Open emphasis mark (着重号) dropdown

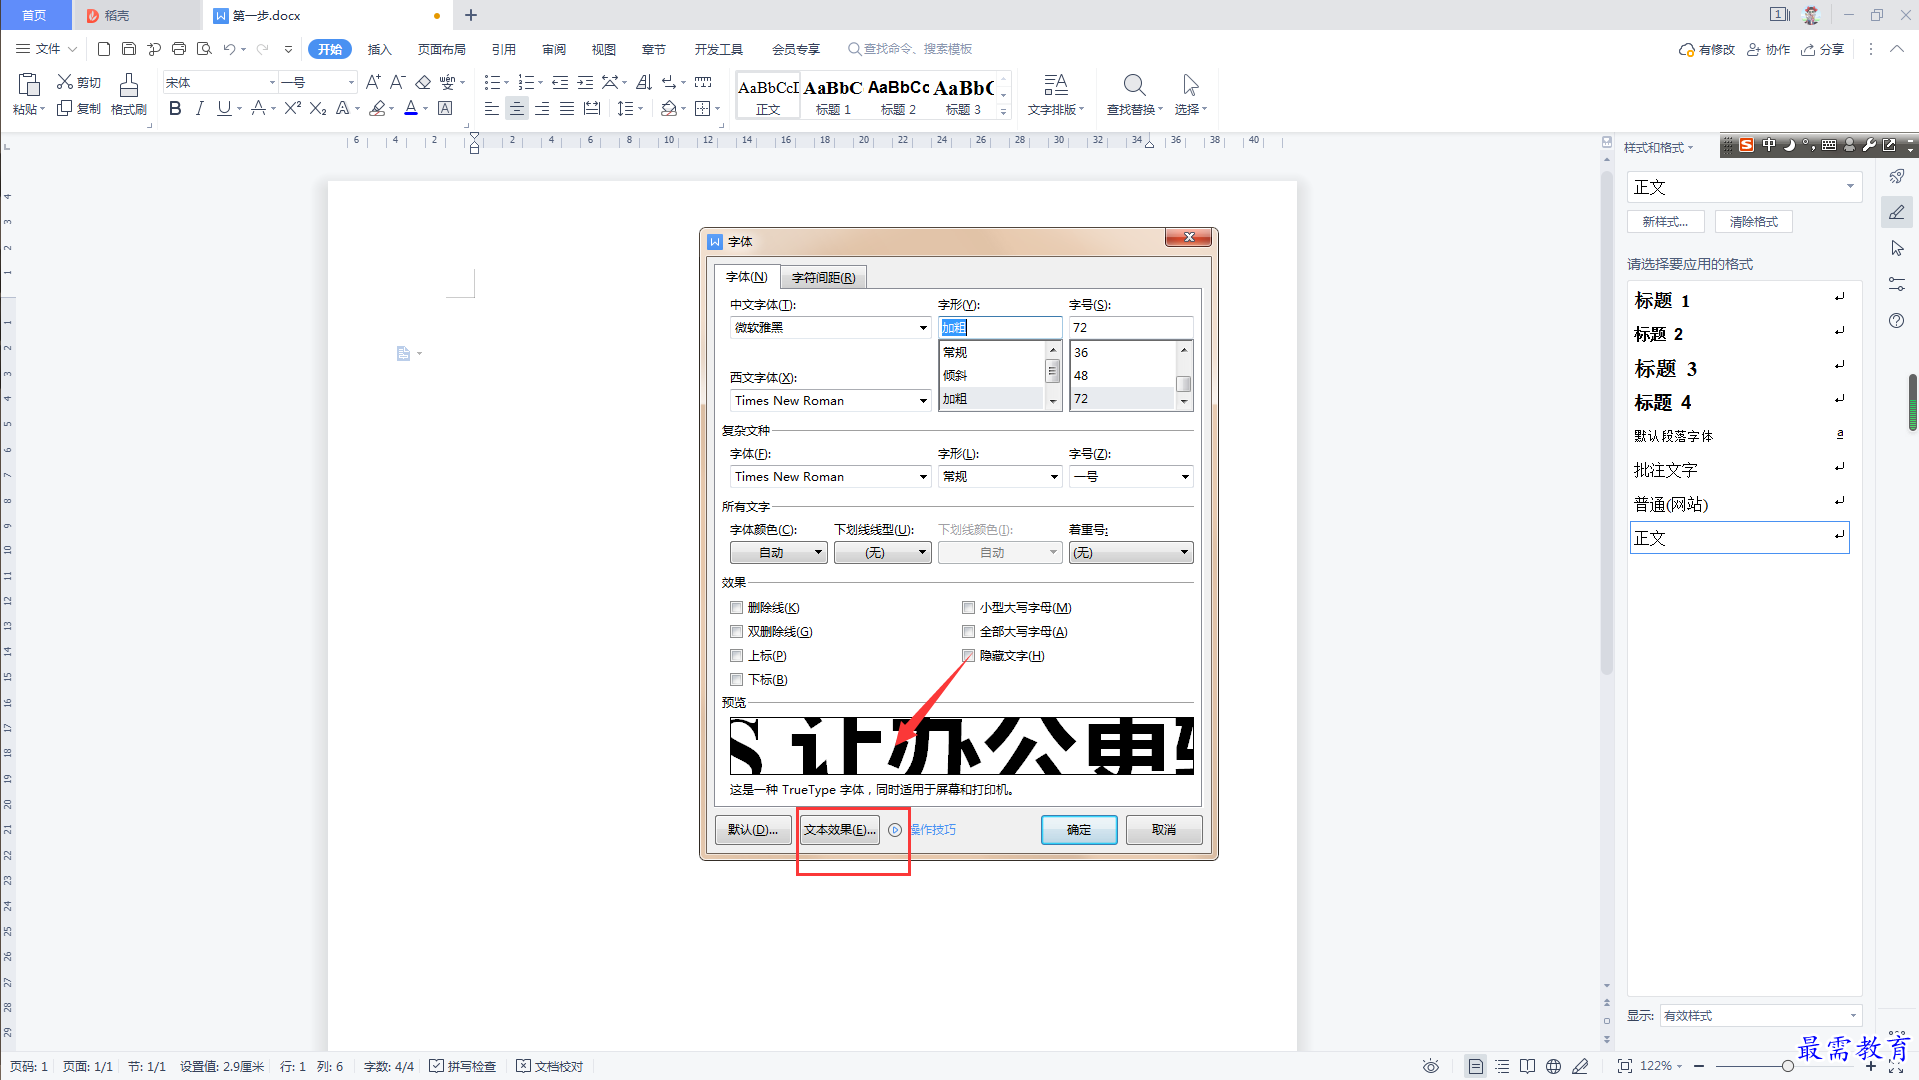tap(1131, 553)
